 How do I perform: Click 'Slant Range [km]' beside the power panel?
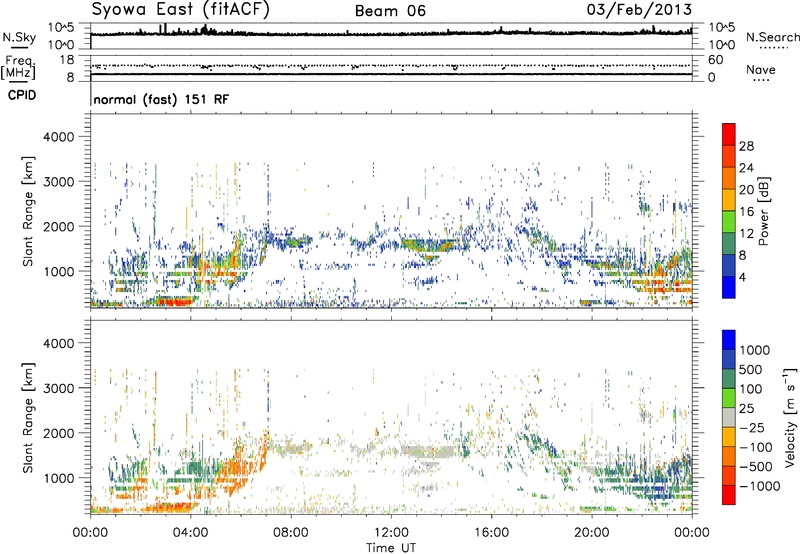tap(28, 211)
